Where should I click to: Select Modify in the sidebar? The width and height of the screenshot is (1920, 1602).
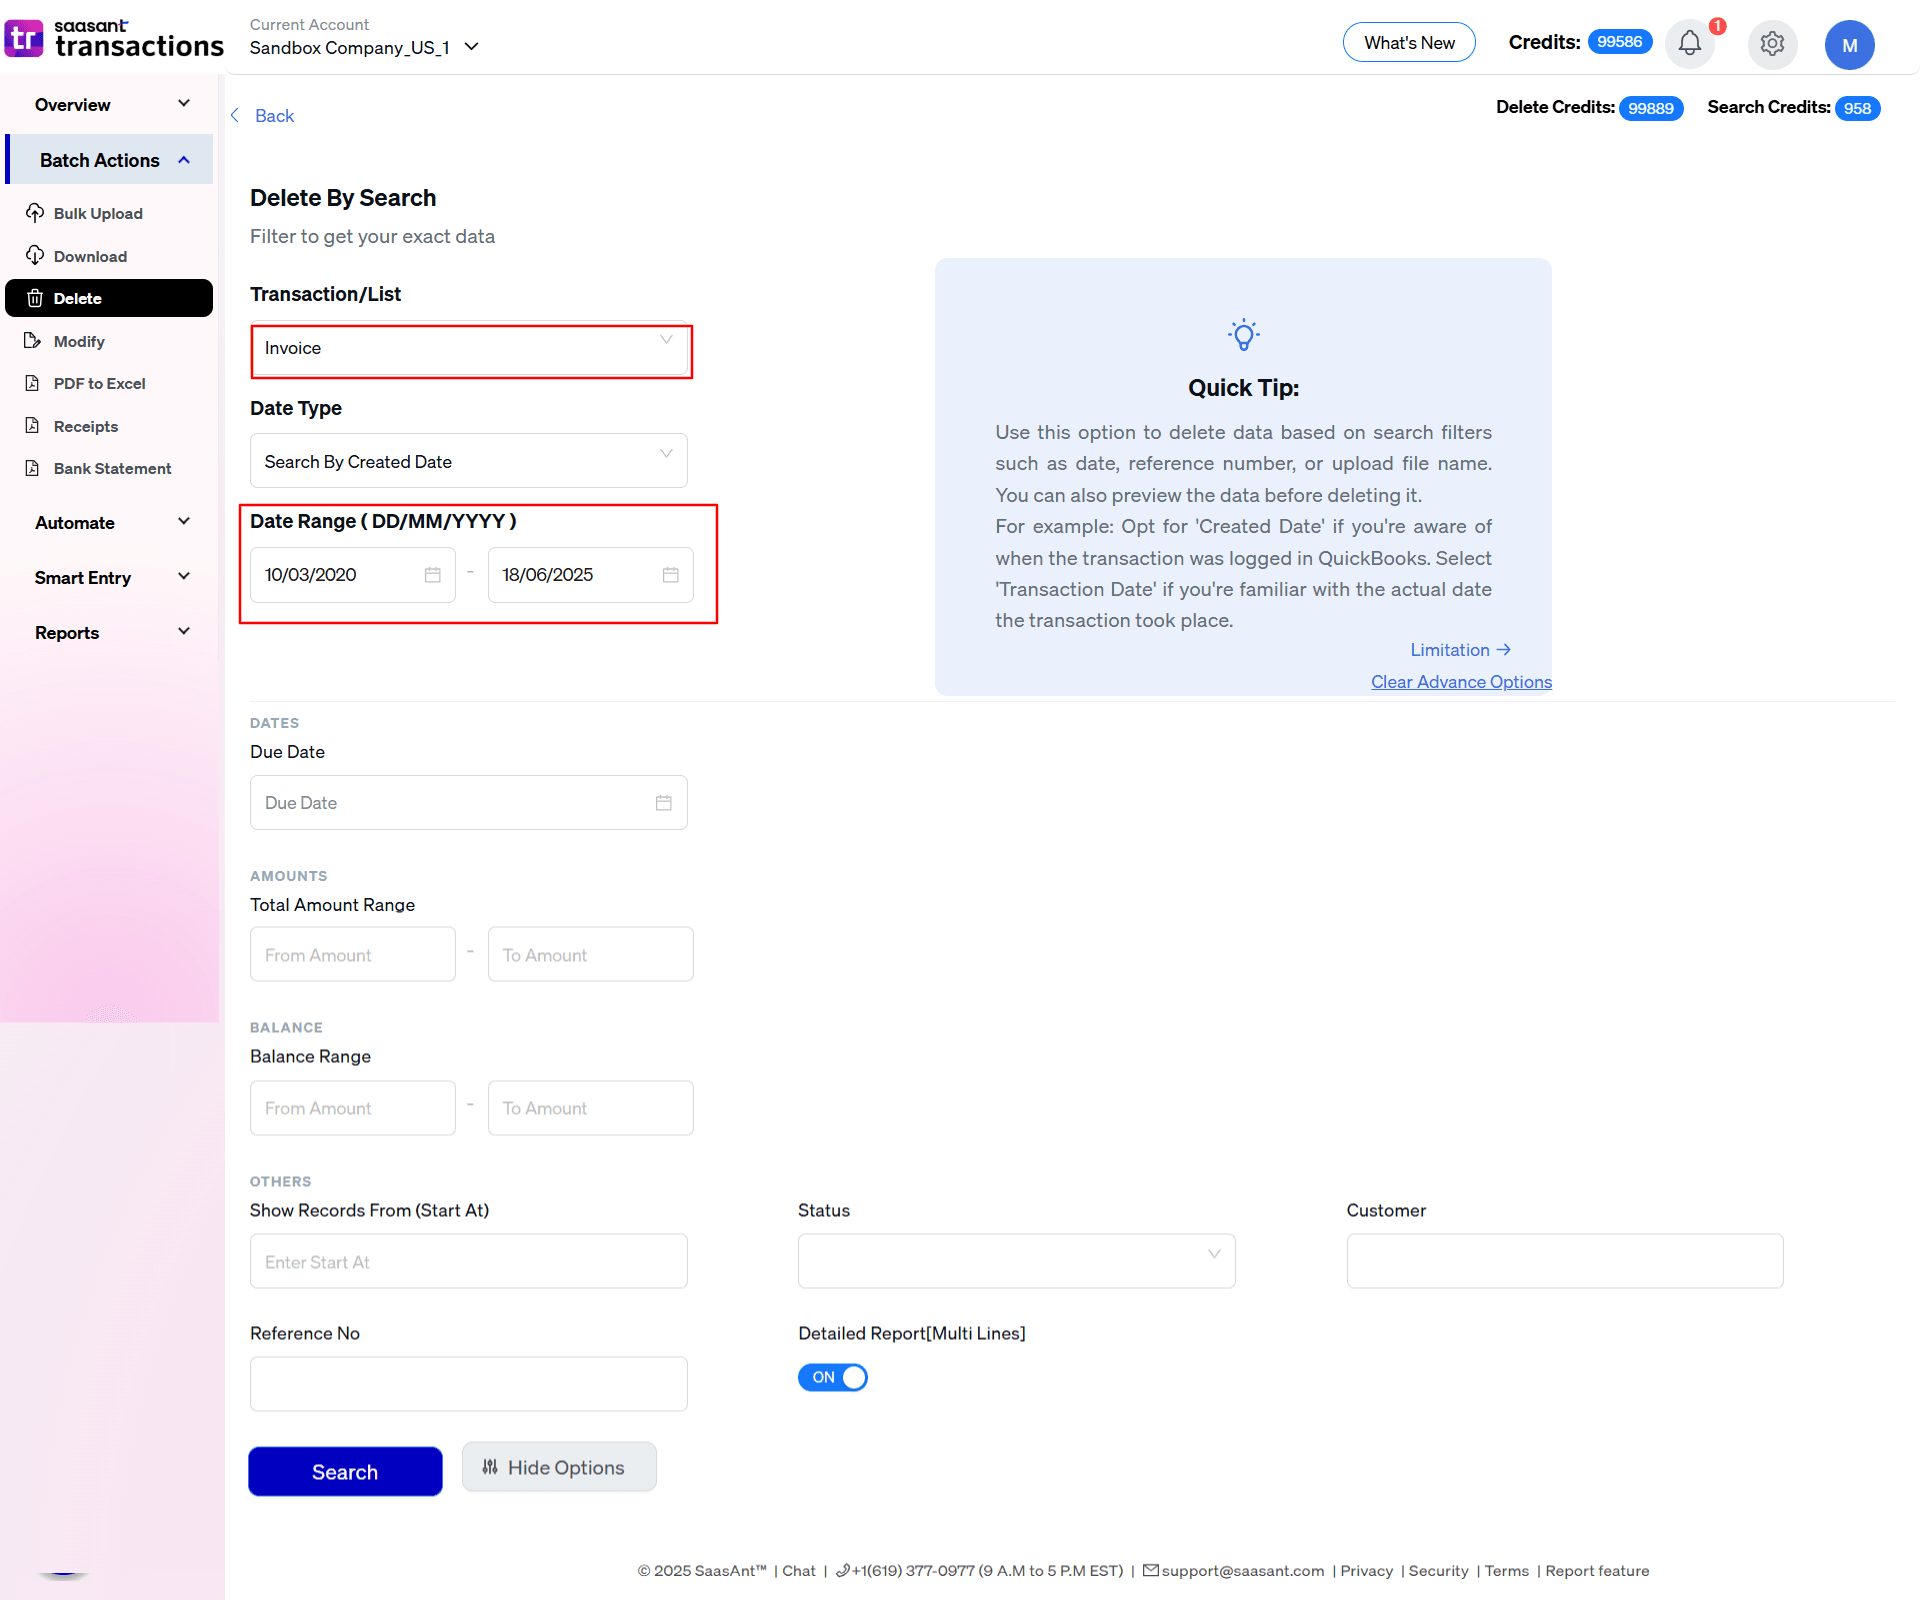click(x=79, y=341)
